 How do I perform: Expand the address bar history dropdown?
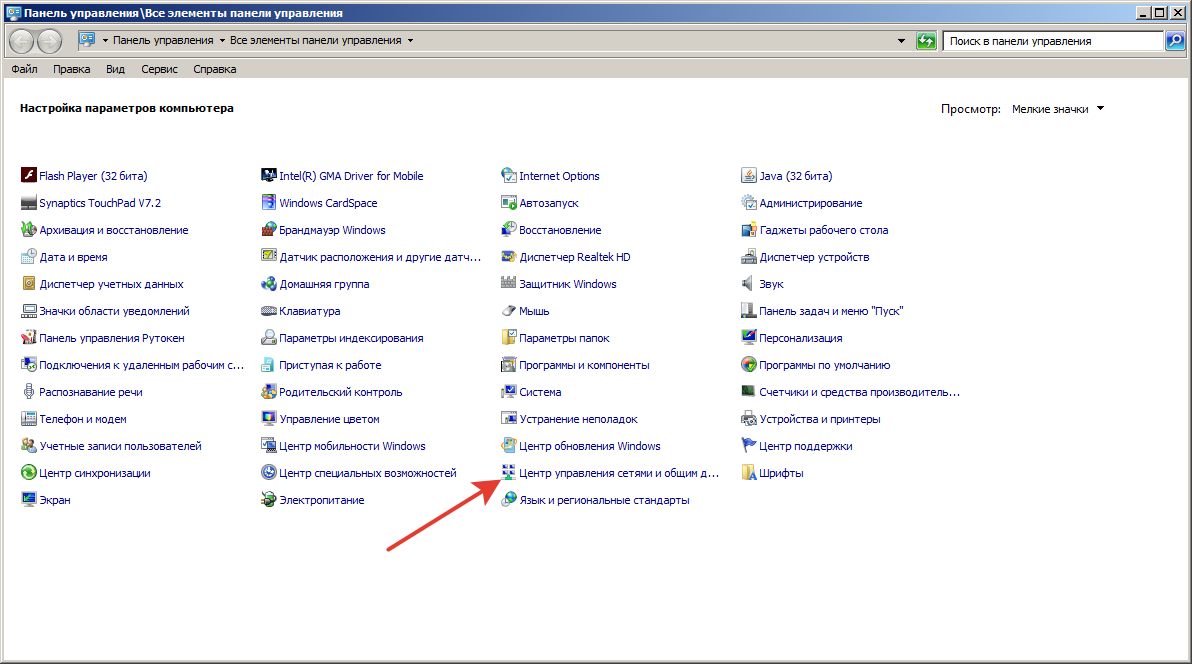click(901, 41)
